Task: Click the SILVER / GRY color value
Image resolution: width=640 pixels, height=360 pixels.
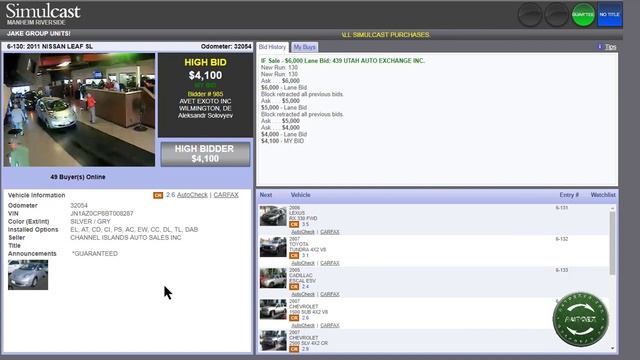Action: (90, 222)
